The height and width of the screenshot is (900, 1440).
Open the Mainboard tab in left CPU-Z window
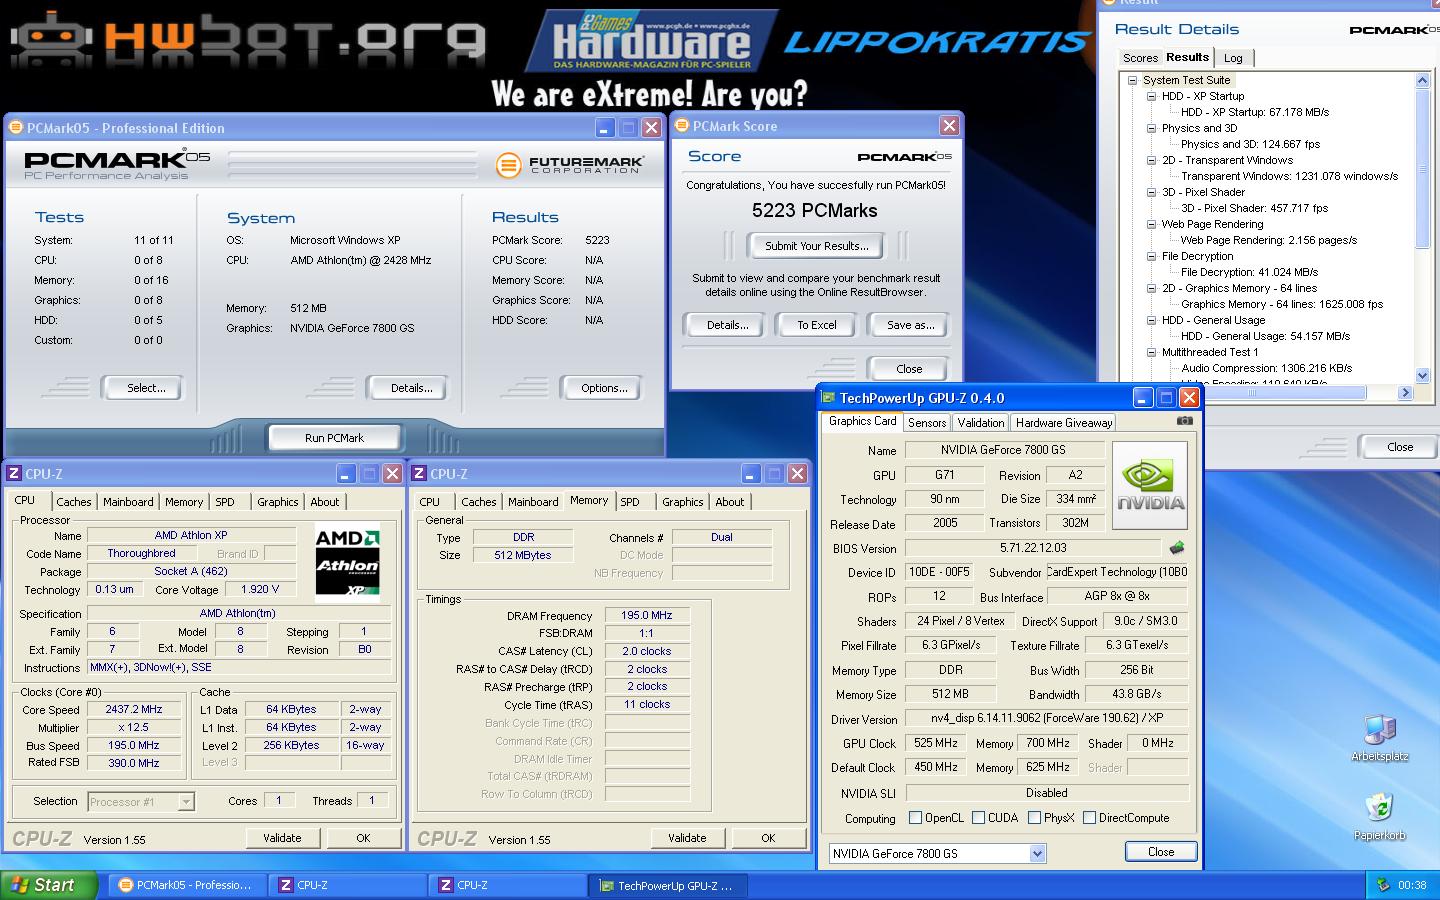tap(129, 502)
